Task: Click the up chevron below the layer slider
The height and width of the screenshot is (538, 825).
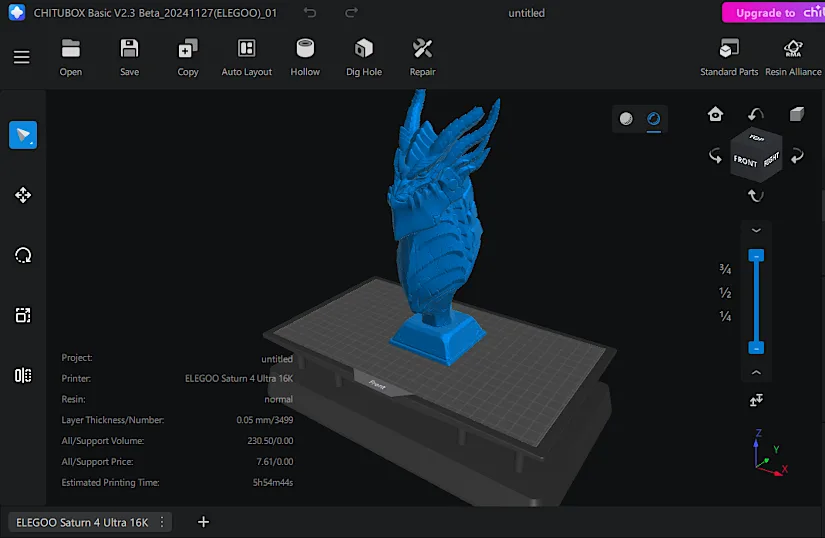Action: click(x=756, y=372)
